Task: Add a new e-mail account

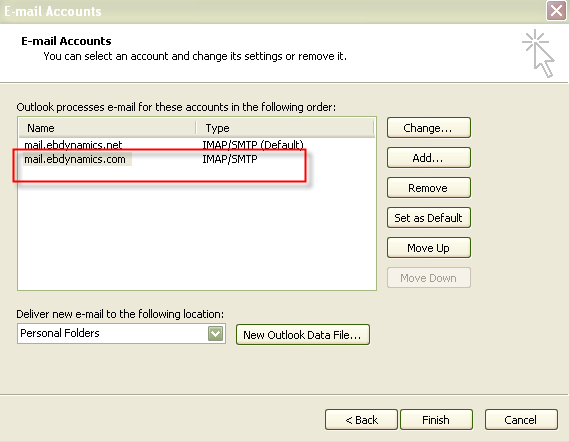Action: coord(429,158)
